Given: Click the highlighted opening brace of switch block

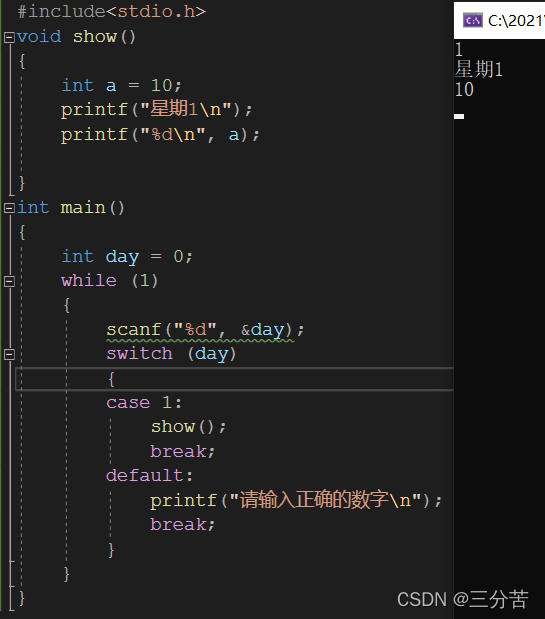Looking at the screenshot, I should [111, 379].
